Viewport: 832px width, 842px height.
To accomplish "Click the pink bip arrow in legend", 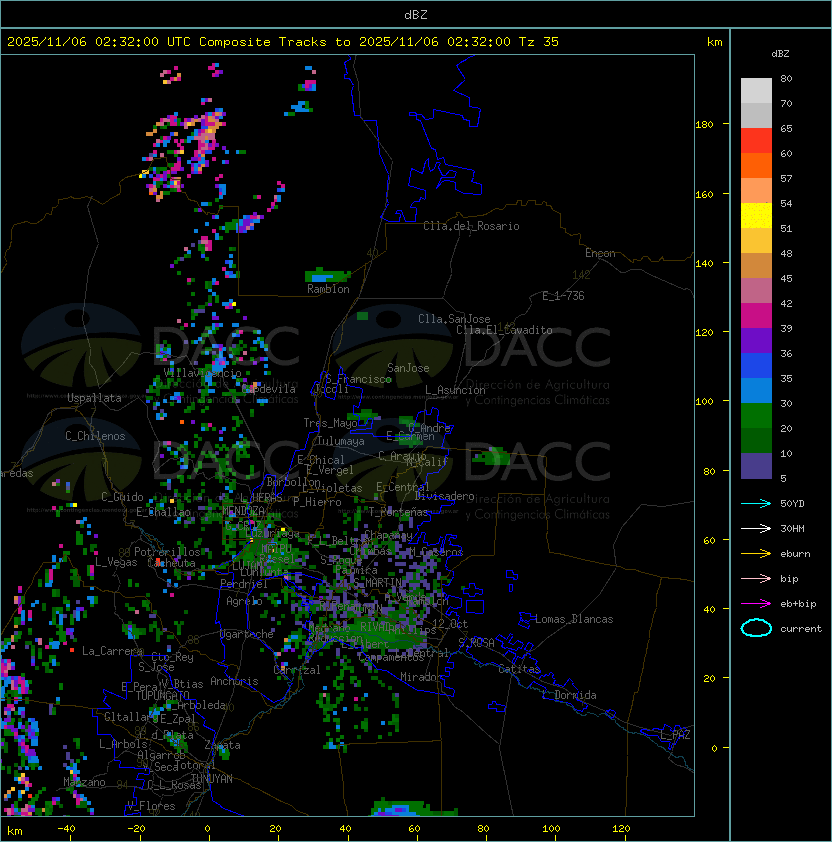I will pos(756,578).
